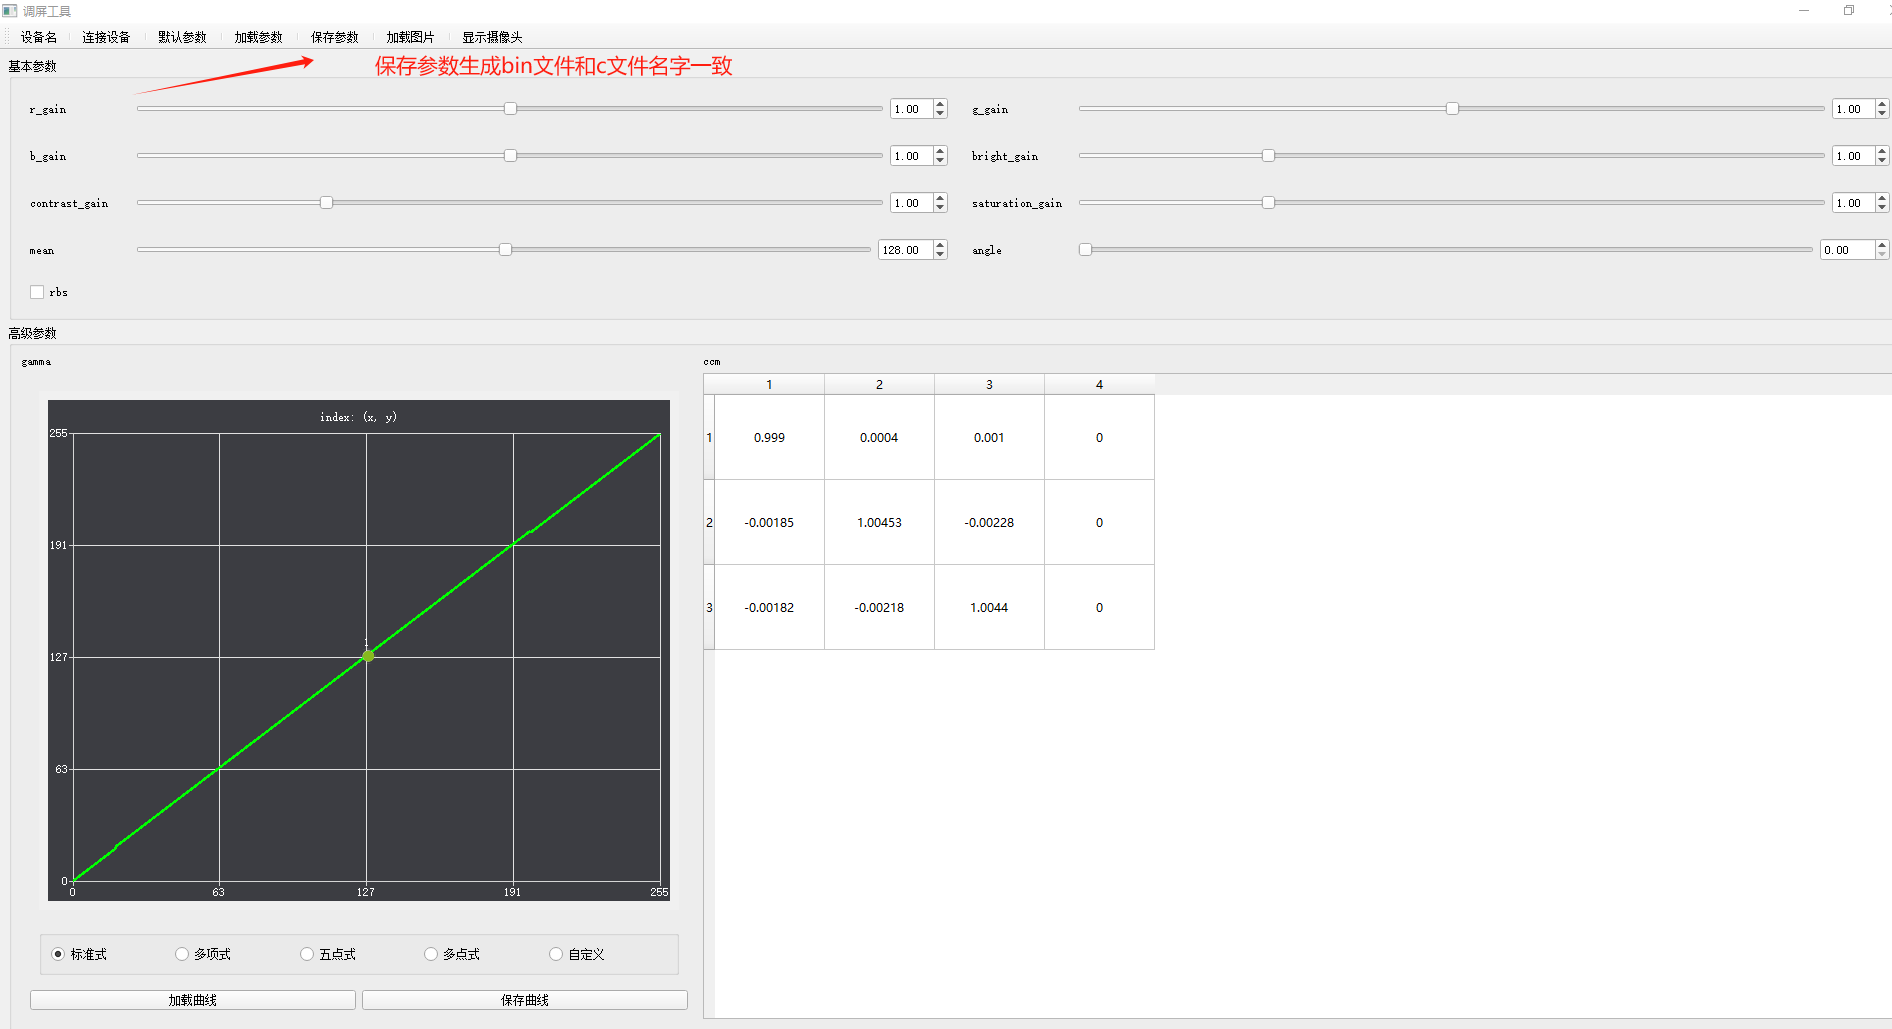Screen dimensions: 1892x1029
Task: Decrease b_gain with spin down arrow
Action: (x=940, y=160)
